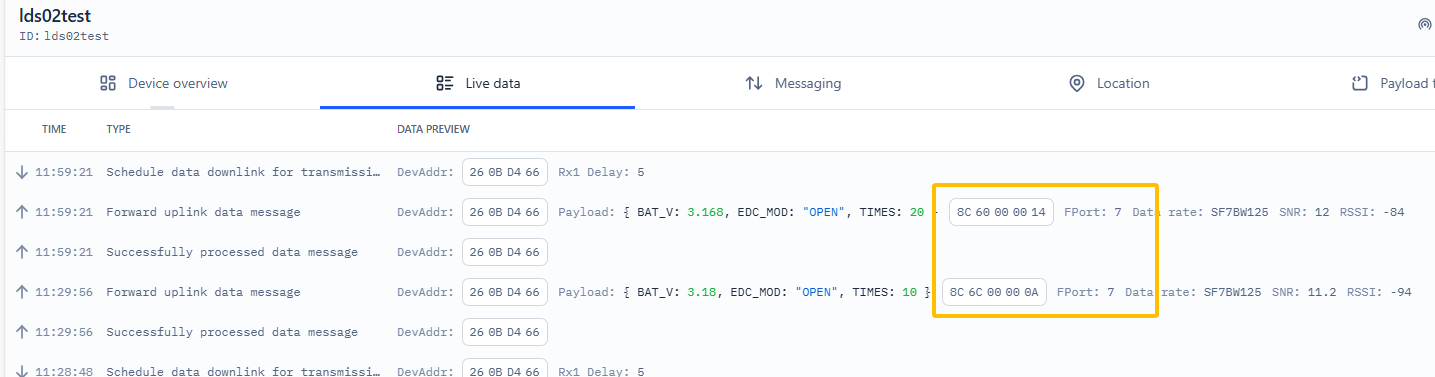Click the Live data list icon
1435x377 pixels.
pos(445,83)
